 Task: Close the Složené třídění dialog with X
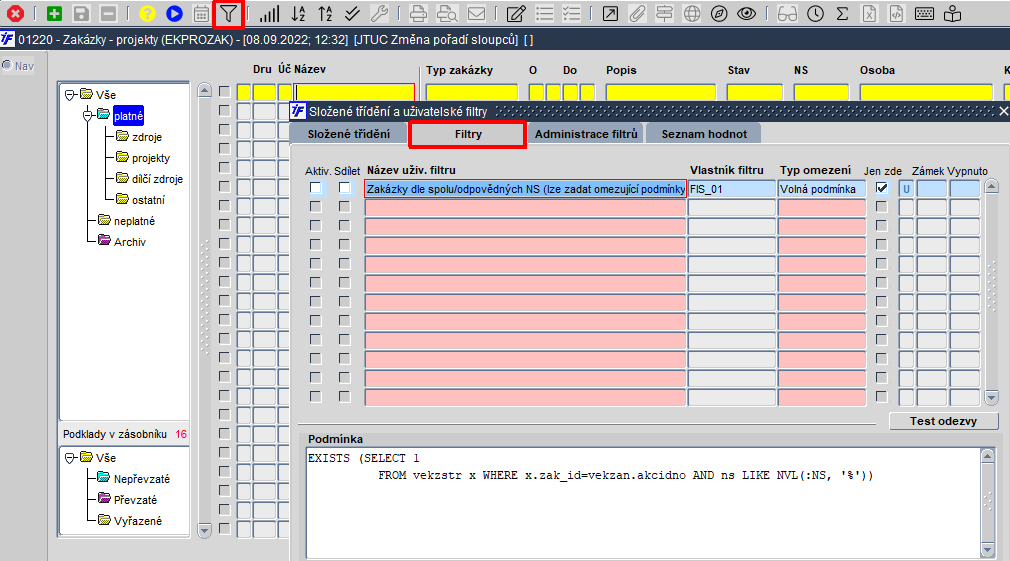[x=1003, y=111]
